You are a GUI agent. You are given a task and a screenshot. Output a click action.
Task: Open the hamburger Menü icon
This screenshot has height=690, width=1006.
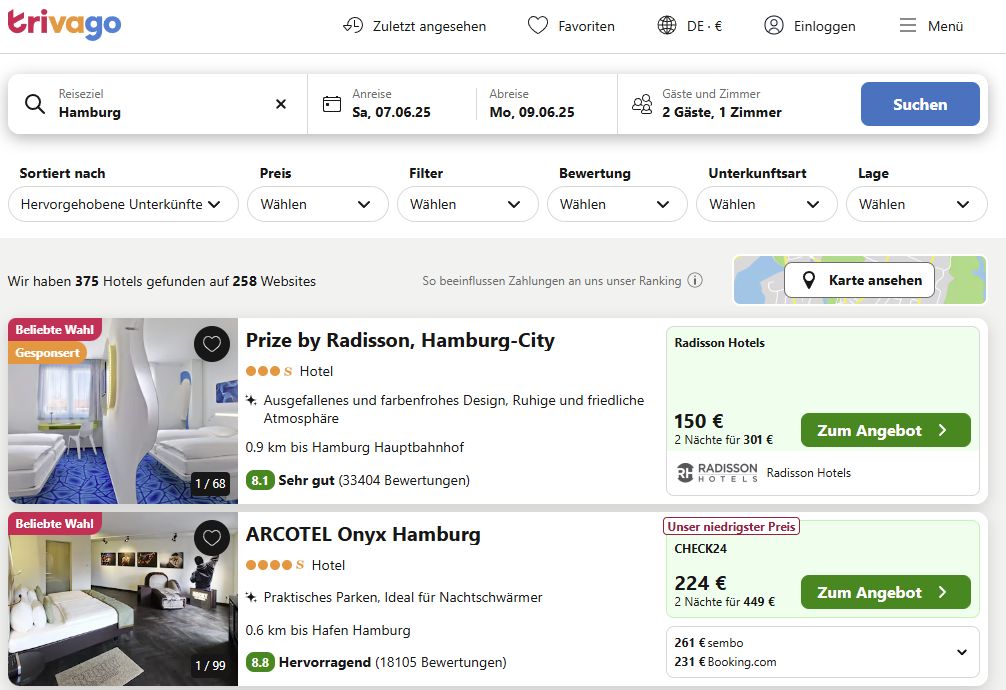(908, 26)
